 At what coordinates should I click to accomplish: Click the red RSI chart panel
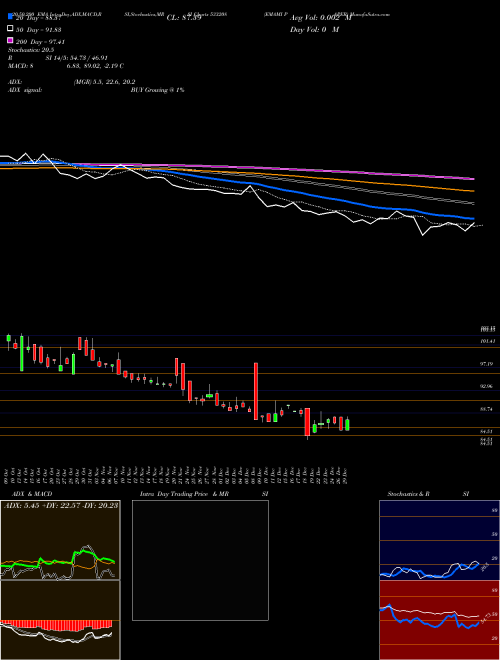tap(439, 620)
